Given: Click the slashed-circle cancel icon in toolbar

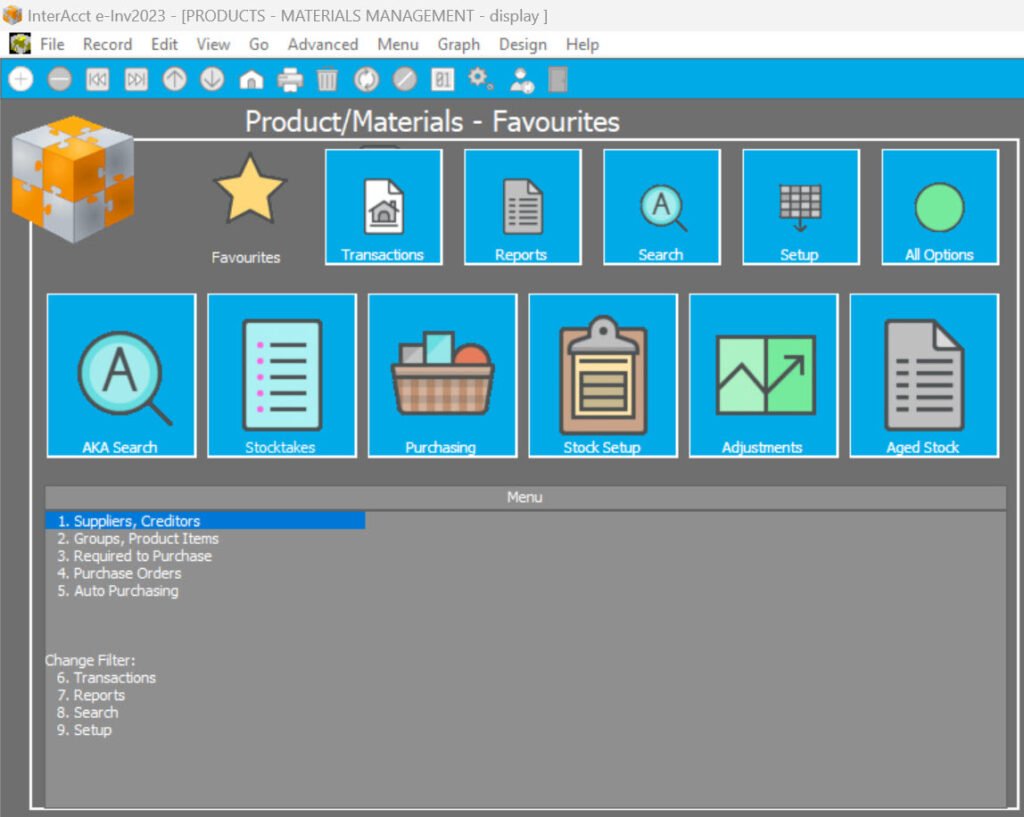Looking at the screenshot, I should click(405, 80).
